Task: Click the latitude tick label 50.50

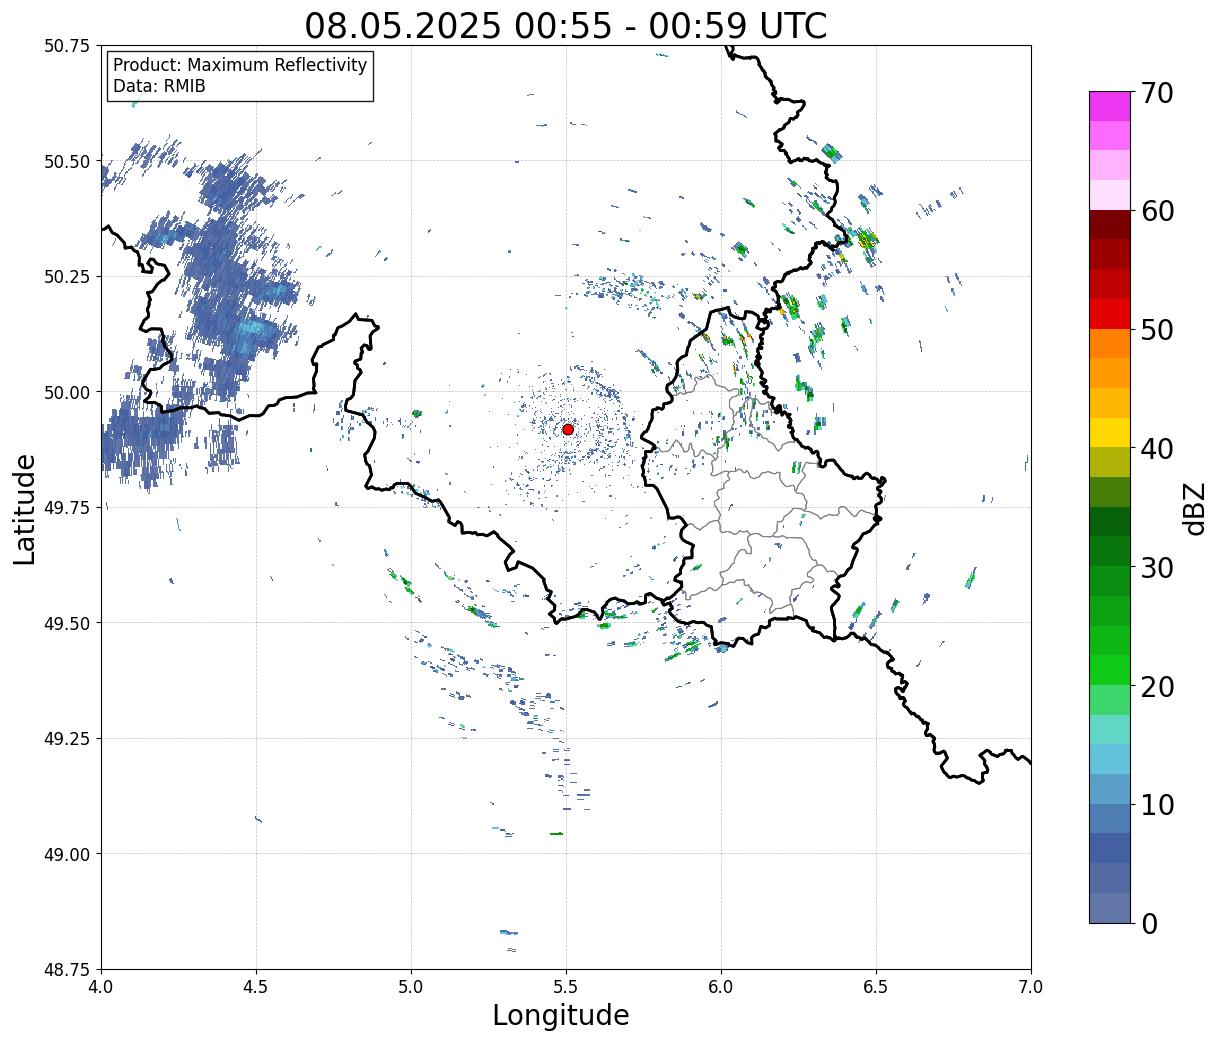Action: [67, 161]
